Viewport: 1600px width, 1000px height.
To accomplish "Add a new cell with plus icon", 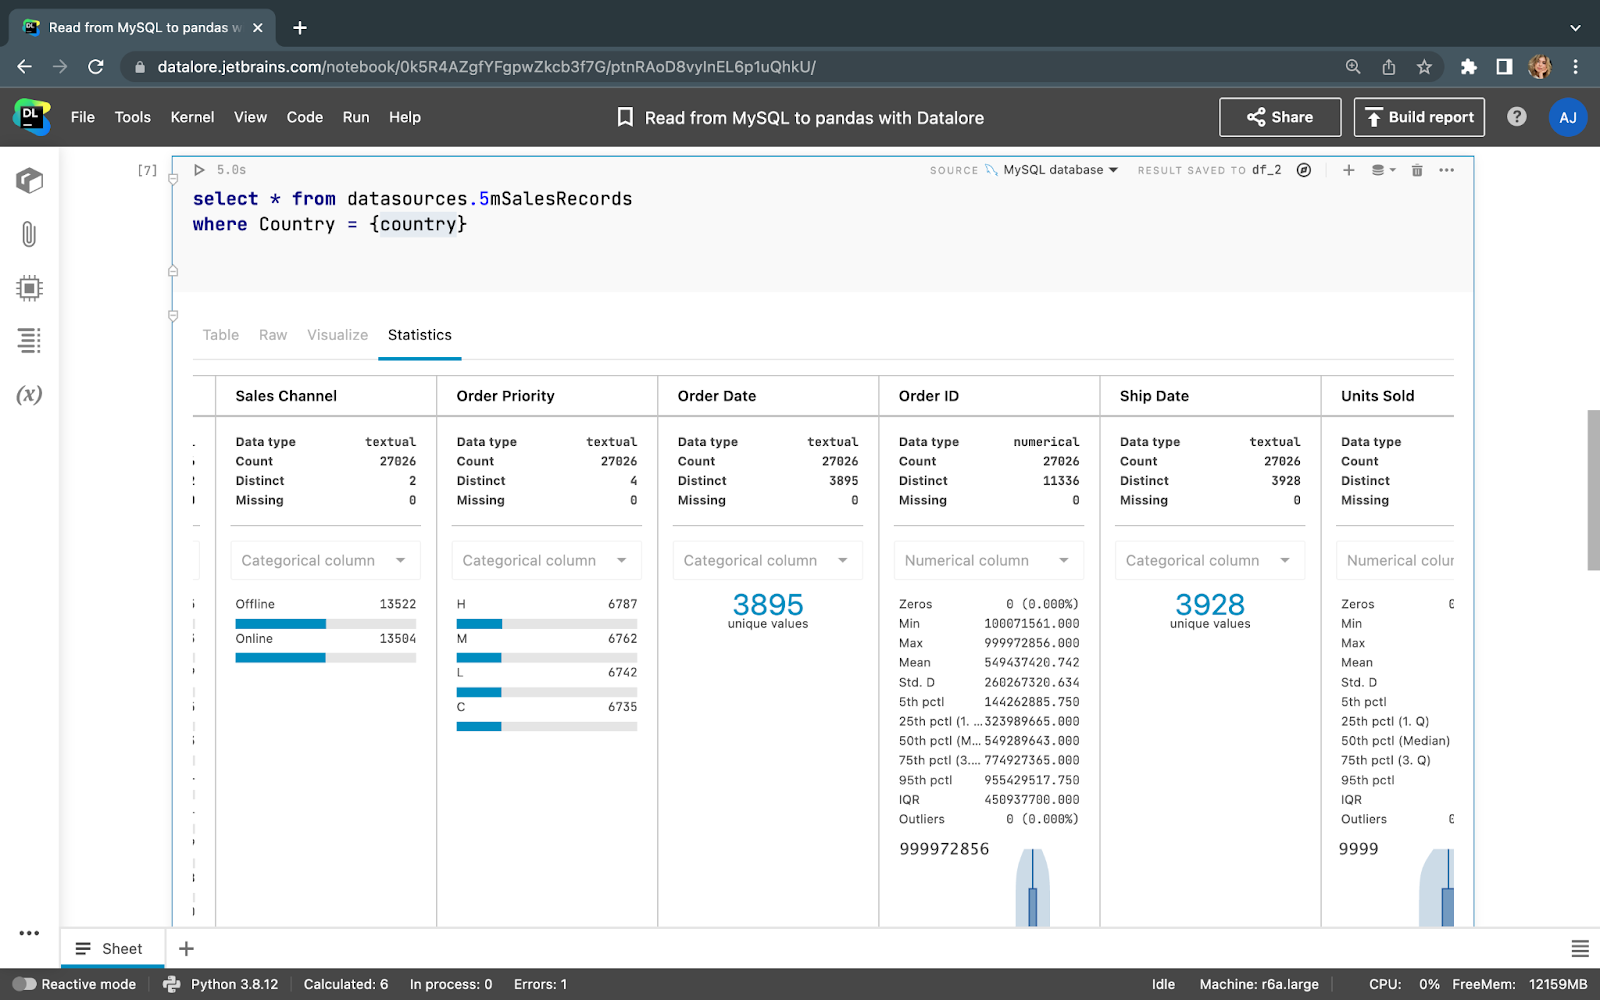I will 1348,170.
